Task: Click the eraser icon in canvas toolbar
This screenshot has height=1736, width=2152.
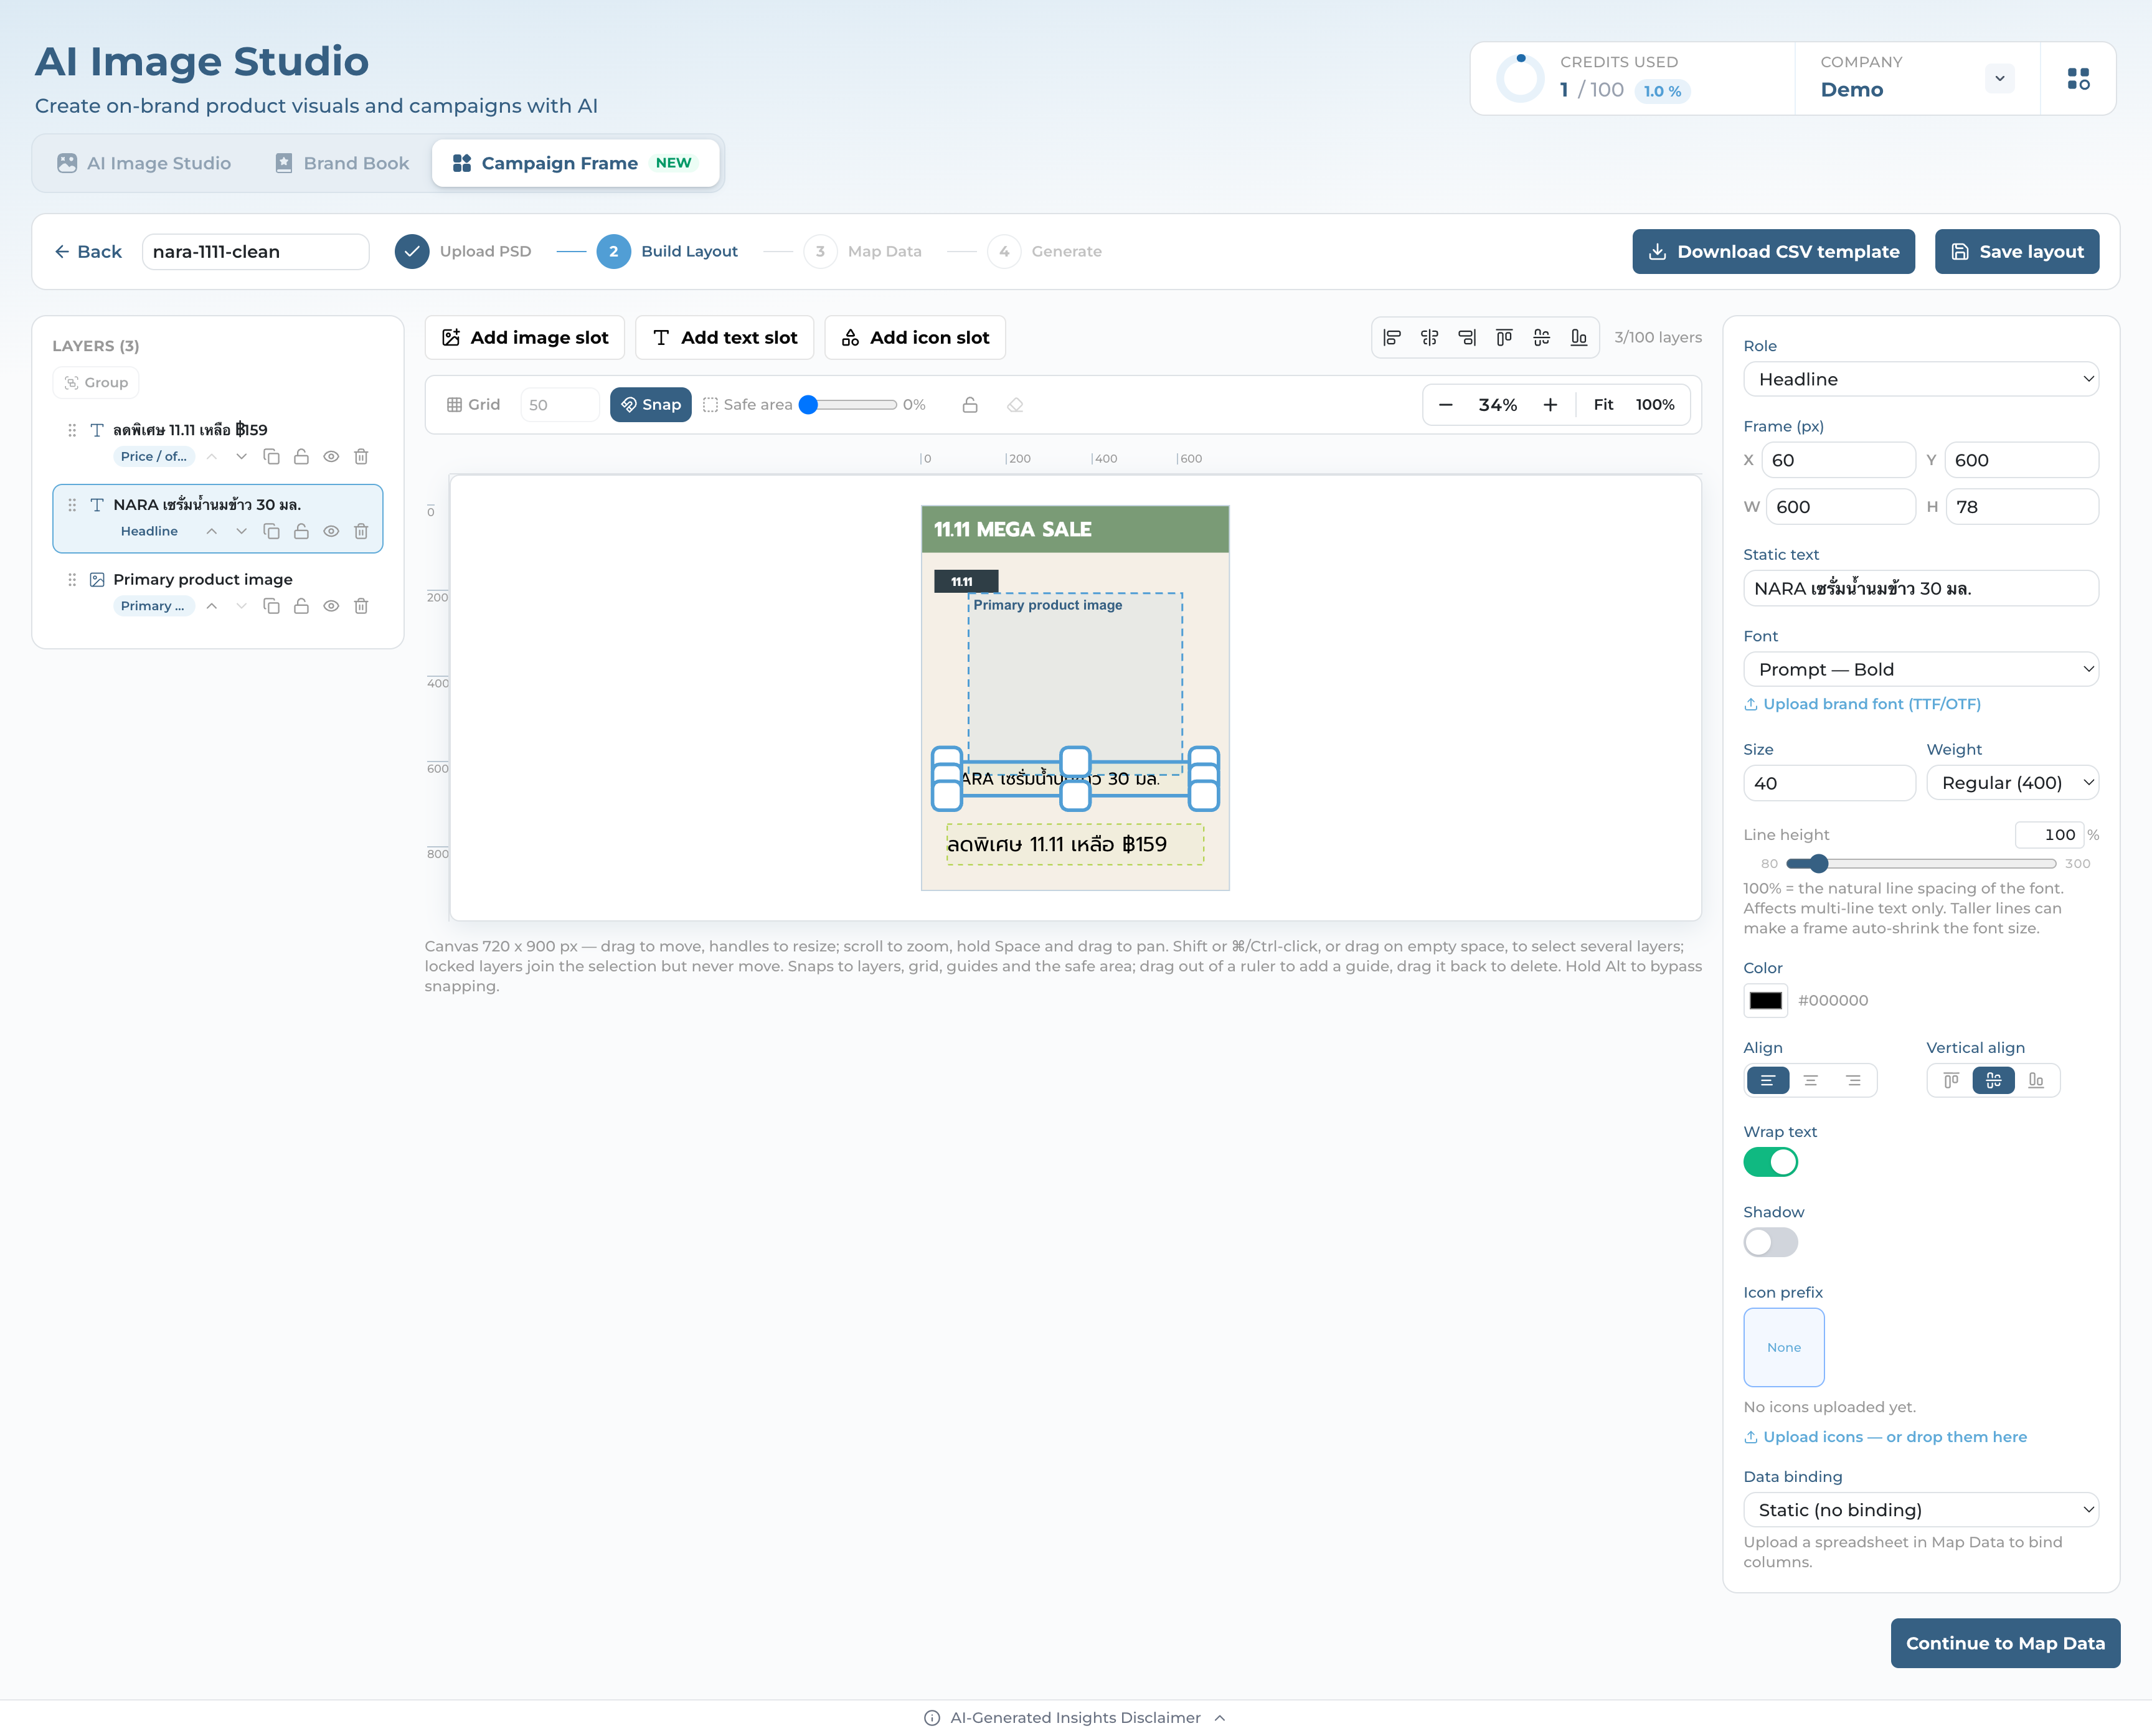Action: pos(1015,405)
